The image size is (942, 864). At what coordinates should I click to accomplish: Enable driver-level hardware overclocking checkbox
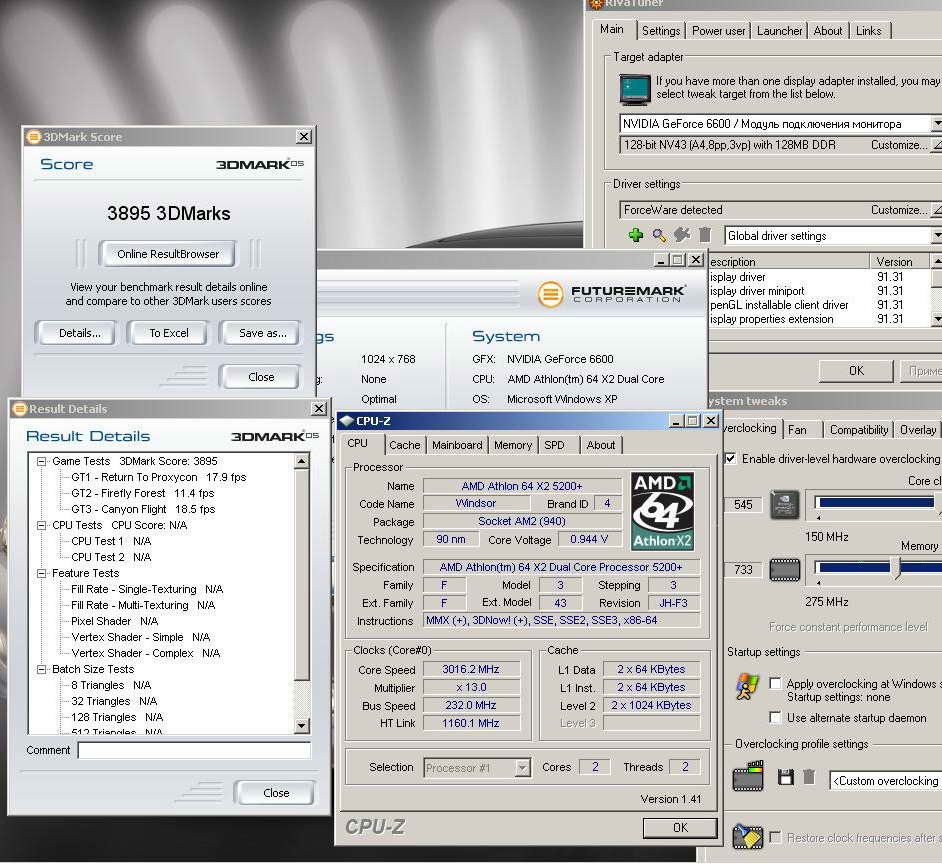tap(731, 458)
